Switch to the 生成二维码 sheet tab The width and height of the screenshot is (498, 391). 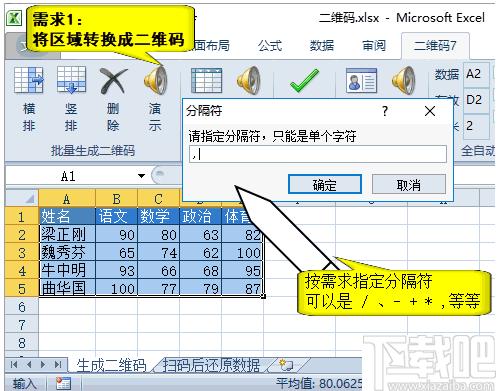(111, 365)
